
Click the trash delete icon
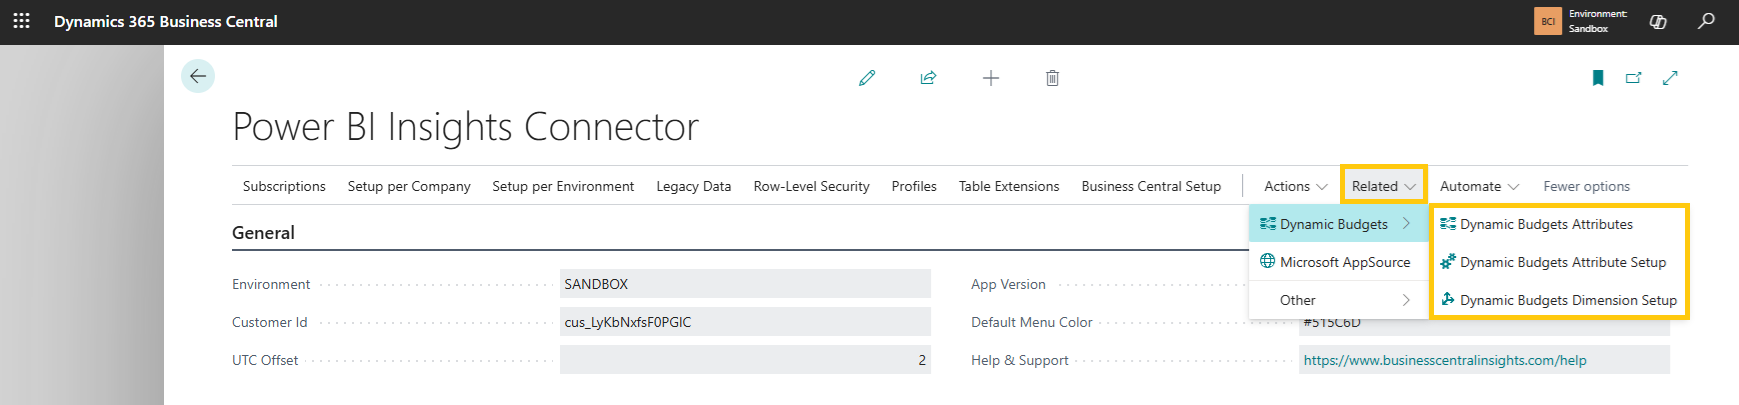coord(1052,78)
